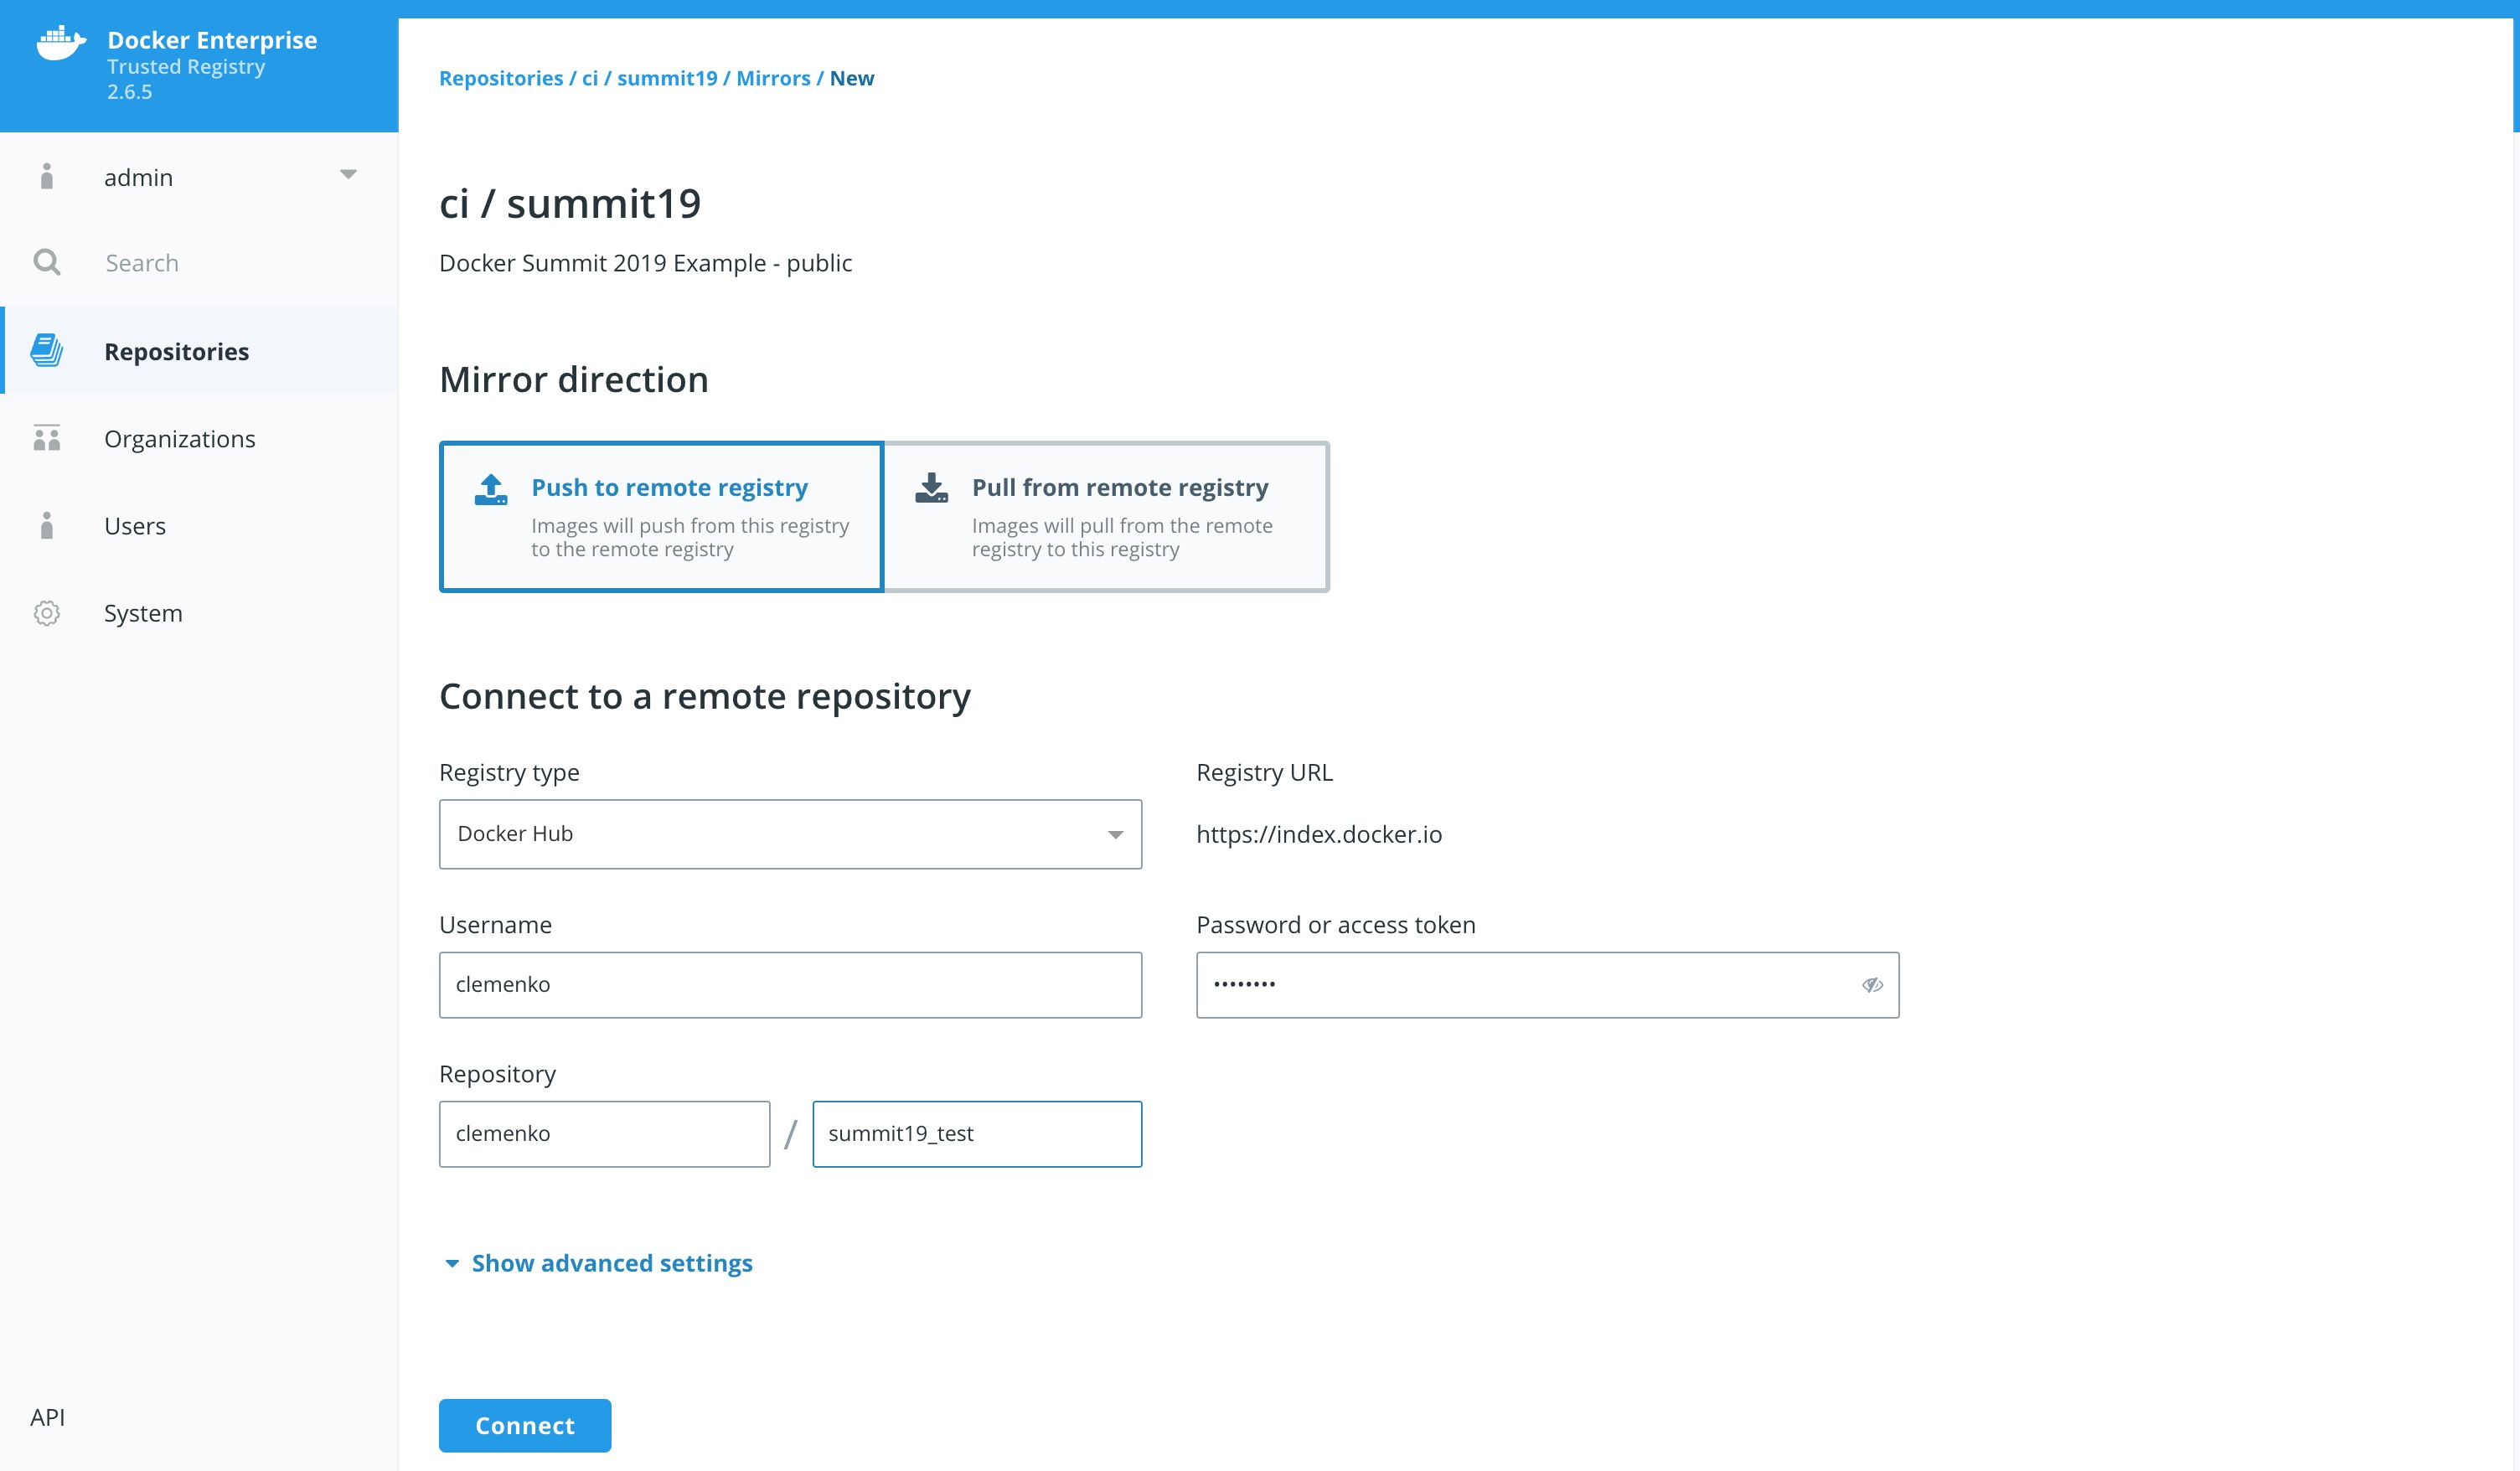The height and width of the screenshot is (1471, 2520).
Task: Open Organizations in the sidebar menu
Action: click(180, 439)
